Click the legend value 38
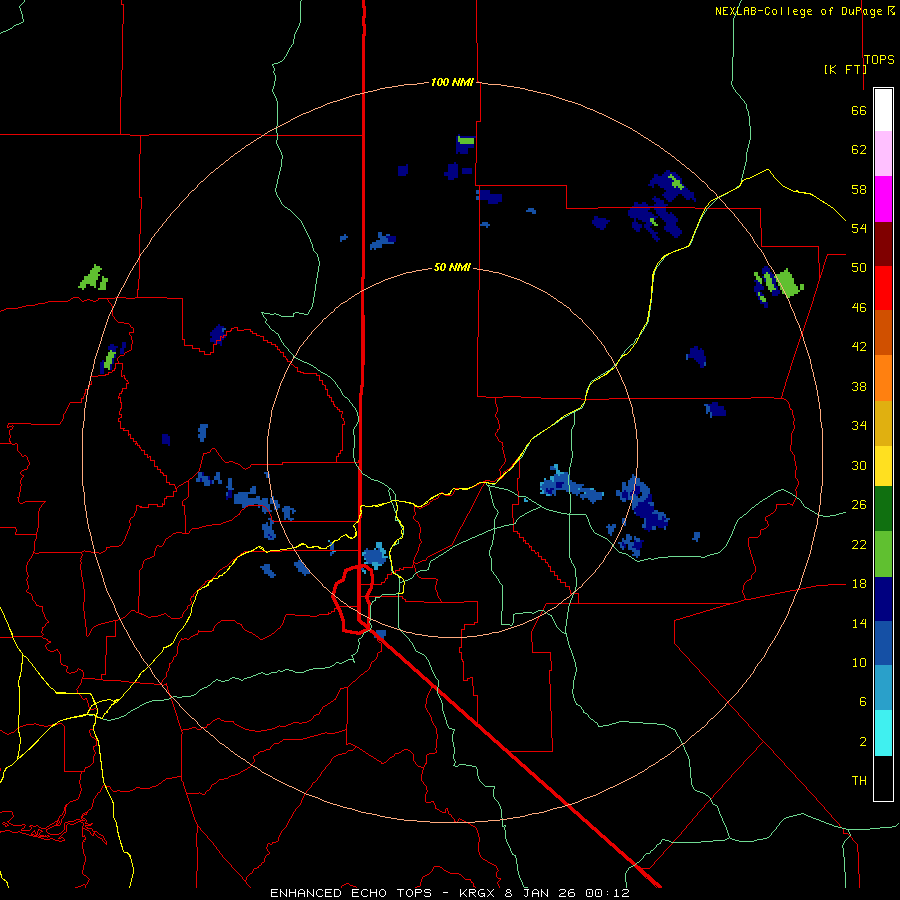This screenshot has height=900, width=900. 859,386
